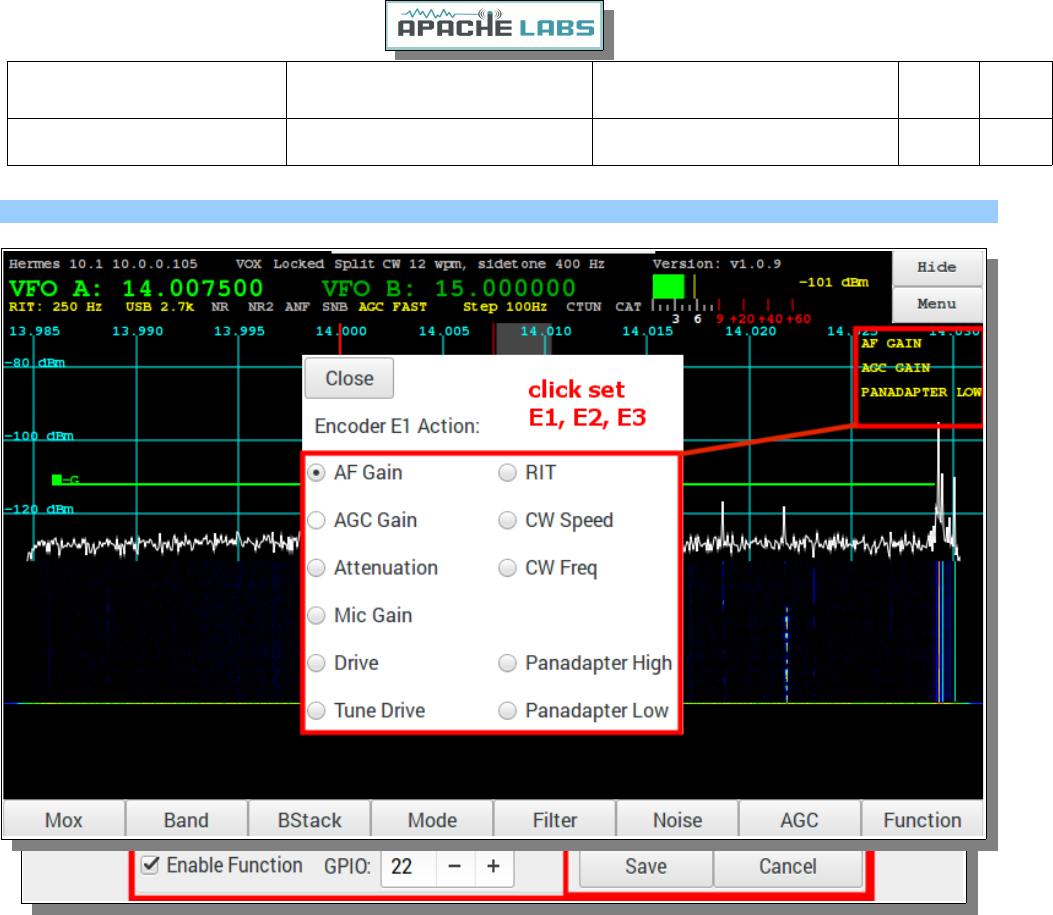This screenshot has width=1053, height=915.
Task: Click the Apache Labs logo
Action: (x=494, y=26)
